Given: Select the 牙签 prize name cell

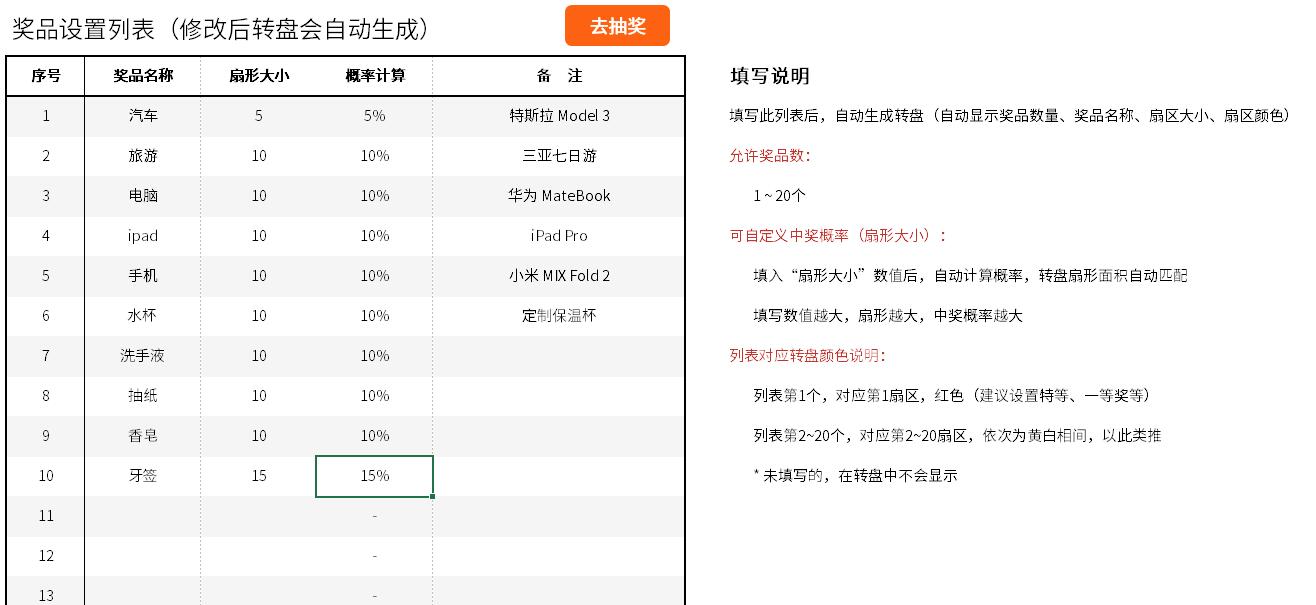Looking at the screenshot, I should point(143,476).
